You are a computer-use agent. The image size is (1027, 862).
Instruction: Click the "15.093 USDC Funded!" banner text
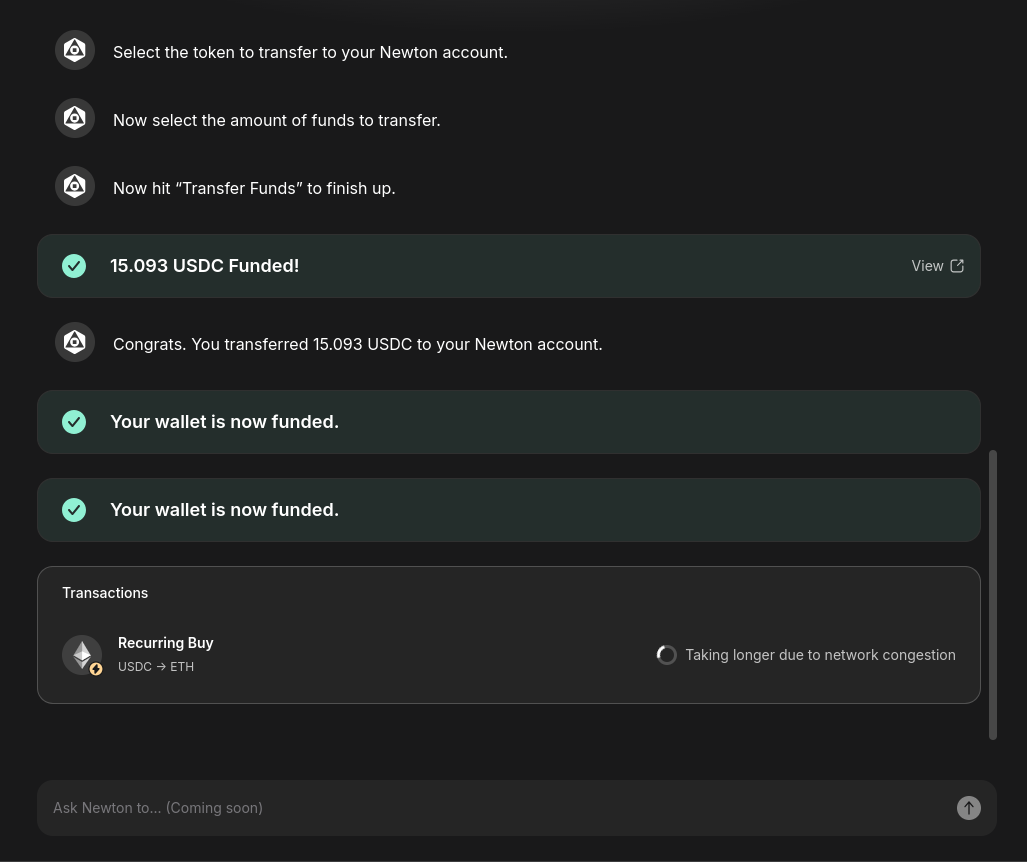204,266
